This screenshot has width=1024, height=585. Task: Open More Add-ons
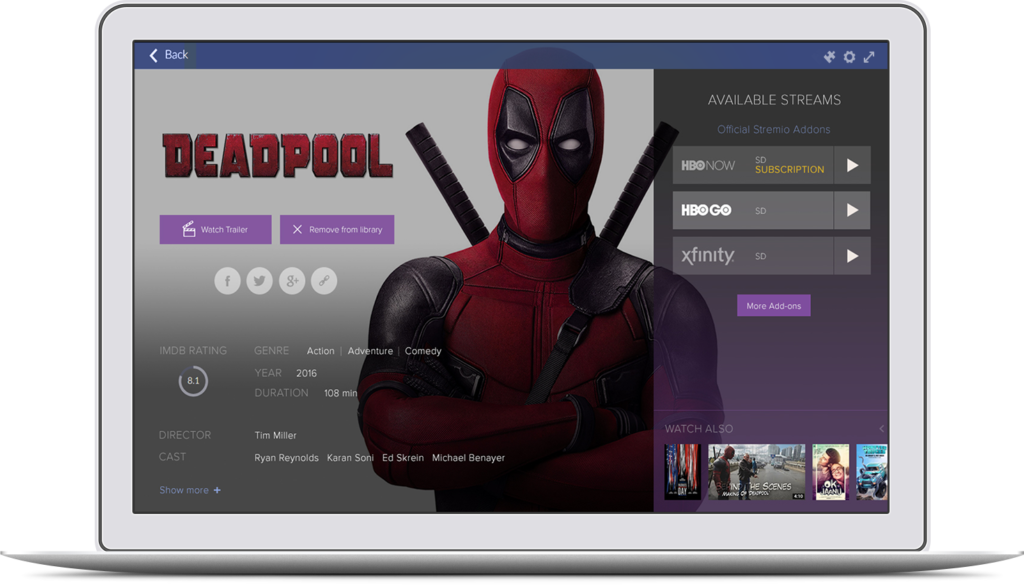pos(774,306)
